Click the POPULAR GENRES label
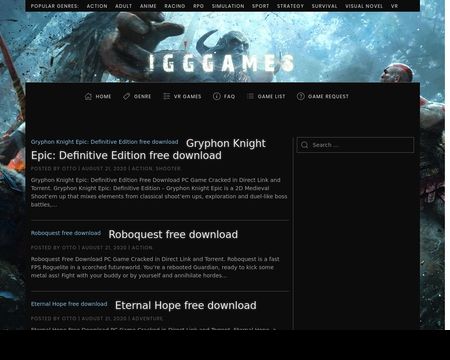The height and width of the screenshot is (360, 450). 55,6
